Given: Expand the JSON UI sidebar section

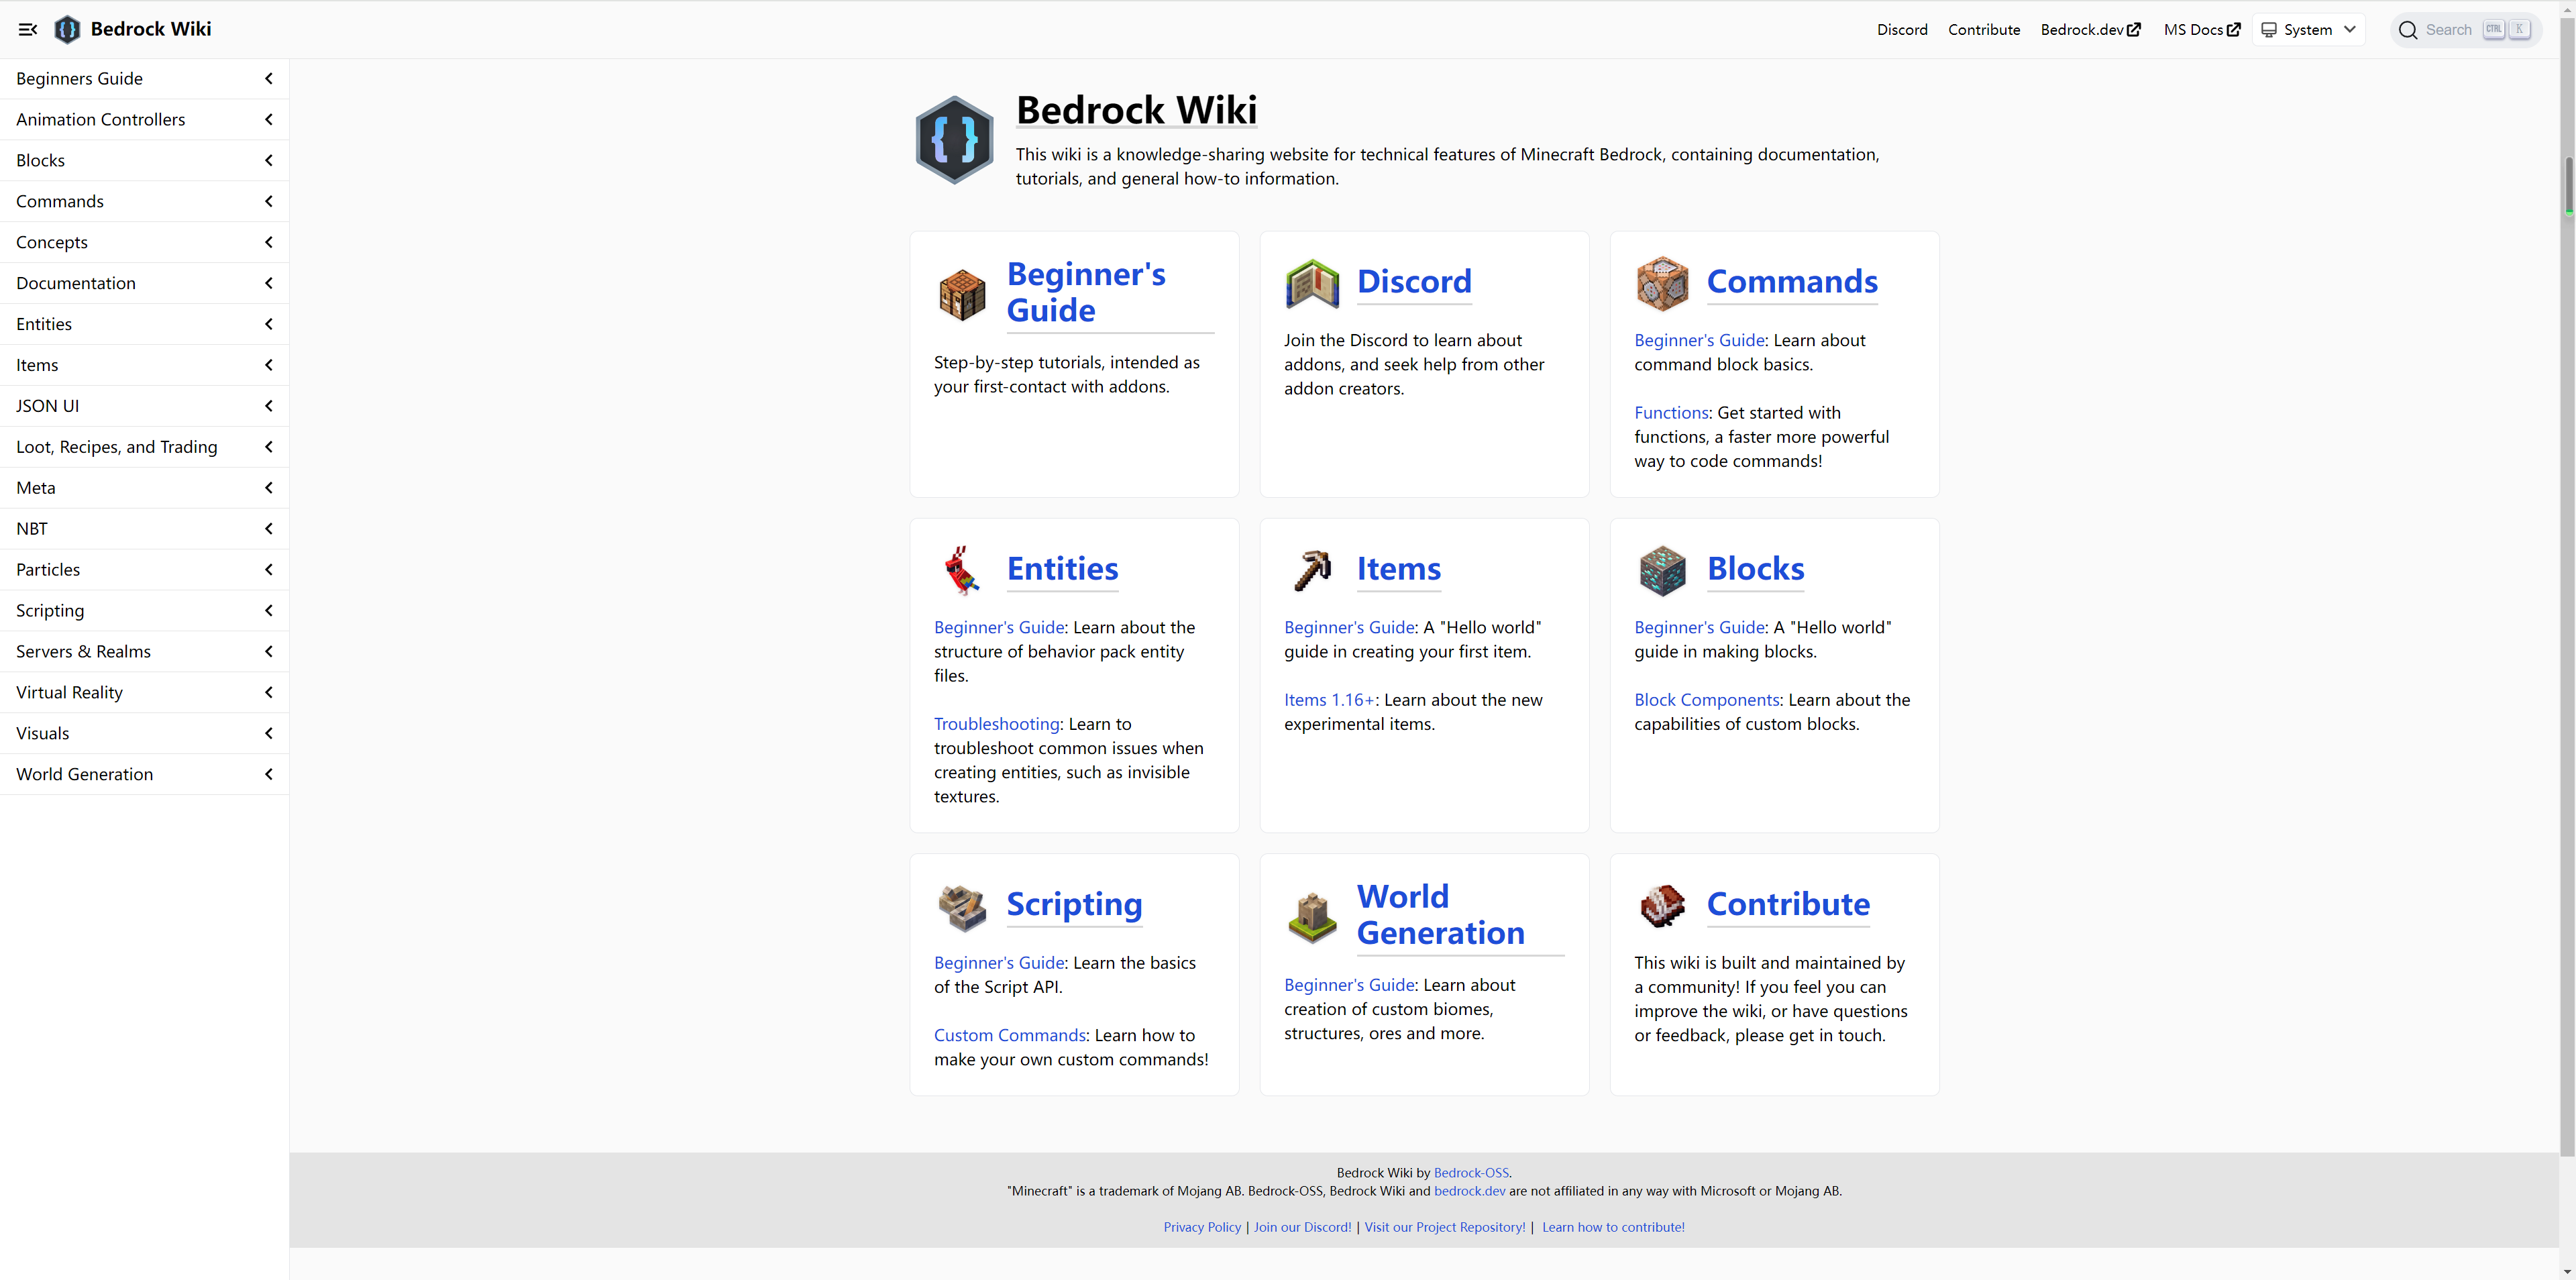Looking at the screenshot, I should [144, 406].
